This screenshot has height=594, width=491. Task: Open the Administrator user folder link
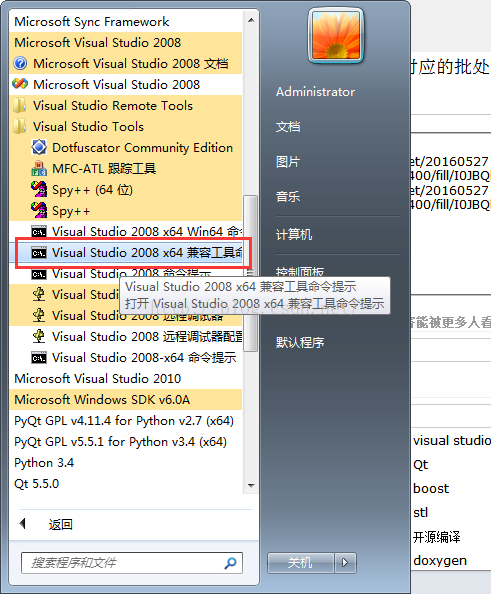pyautogui.click(x=316, y=92)
